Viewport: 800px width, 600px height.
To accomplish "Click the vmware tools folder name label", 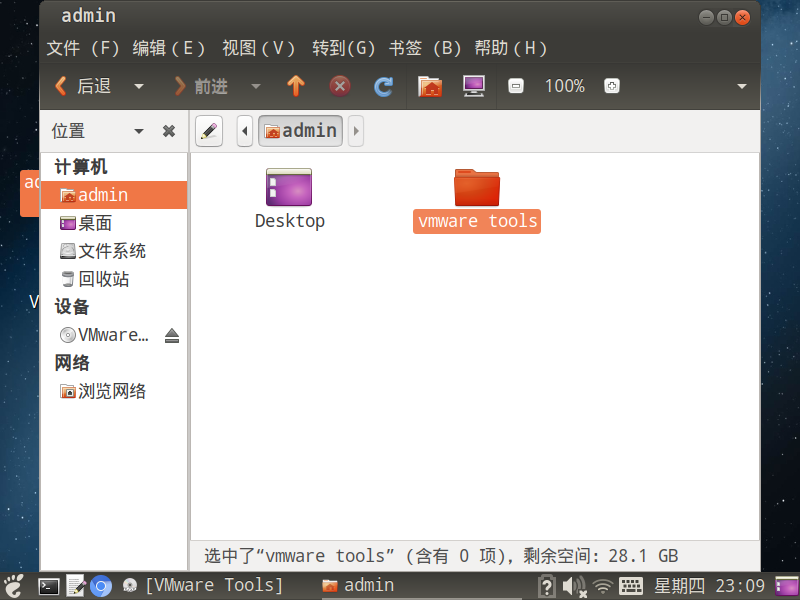I will pos(477,221).
